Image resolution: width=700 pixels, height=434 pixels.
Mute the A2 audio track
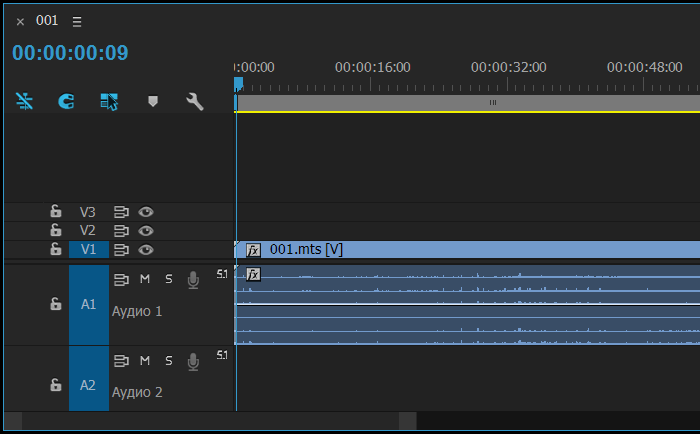145,360
